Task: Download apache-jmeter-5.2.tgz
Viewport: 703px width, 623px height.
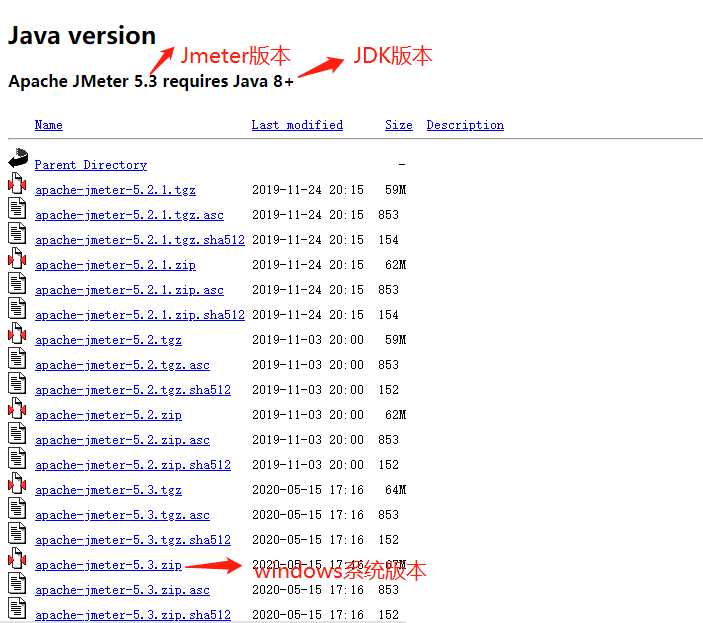Action: 108,340
